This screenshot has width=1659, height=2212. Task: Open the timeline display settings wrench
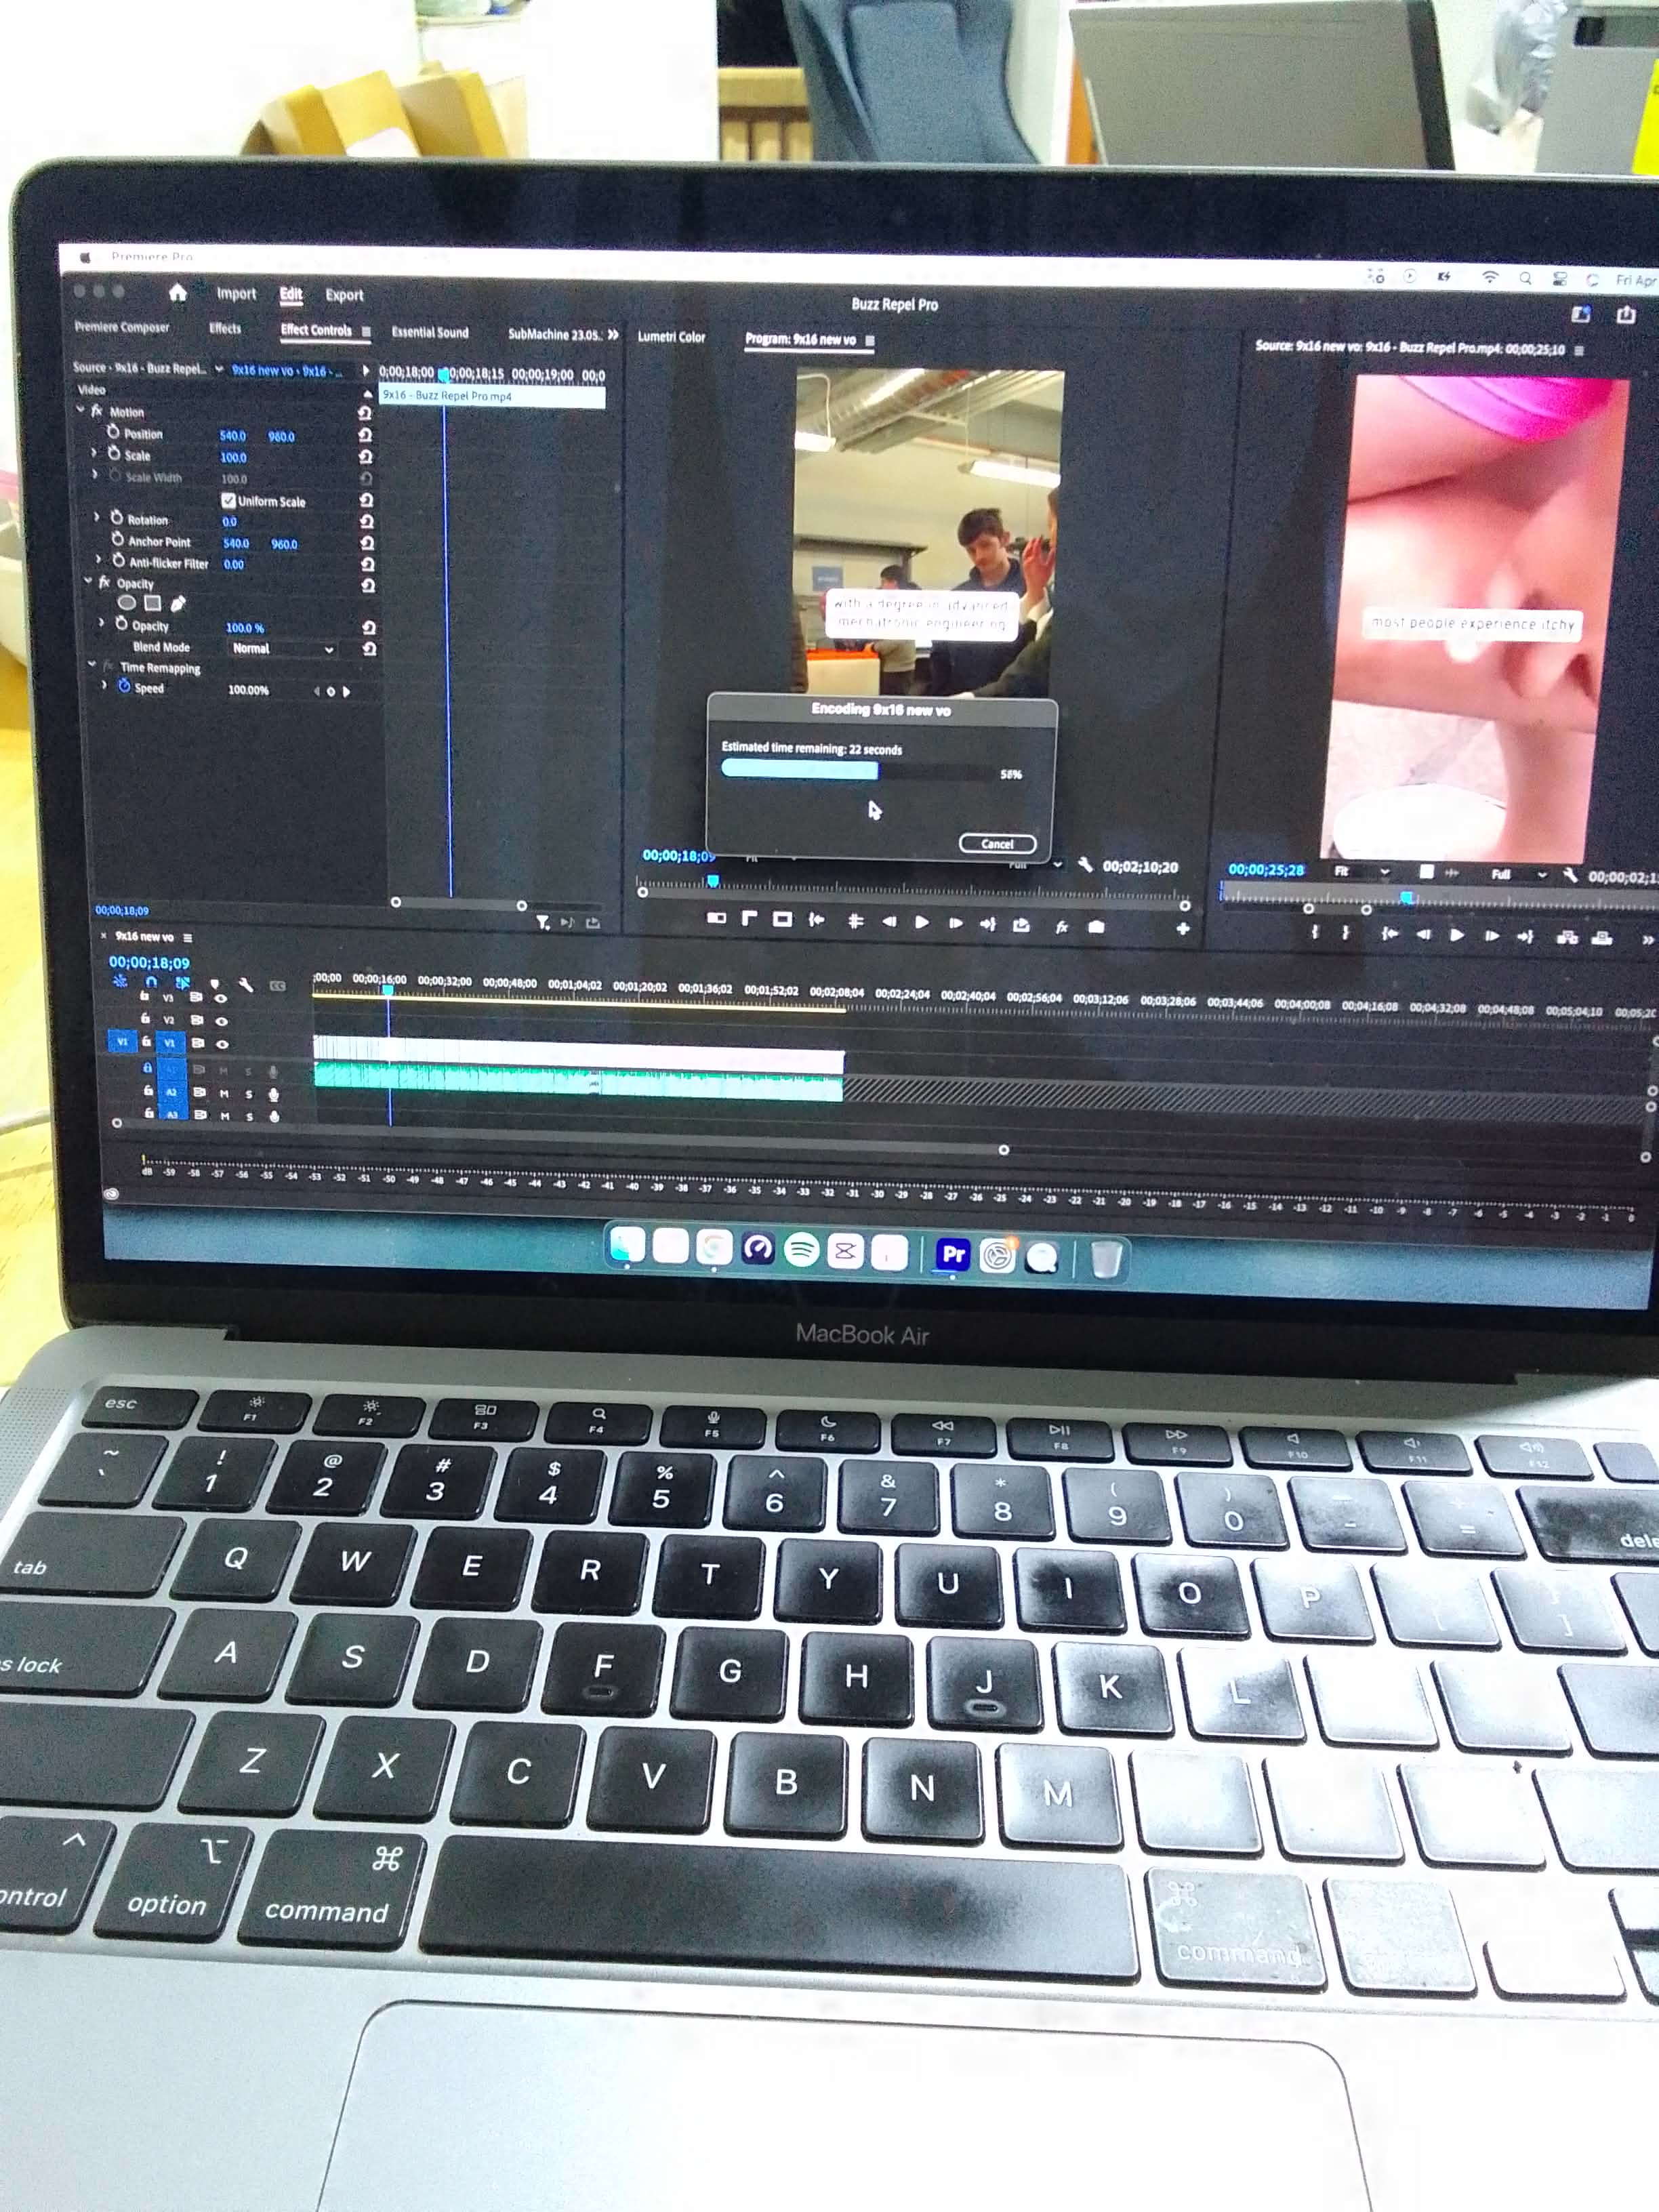[x=246, y=985]
